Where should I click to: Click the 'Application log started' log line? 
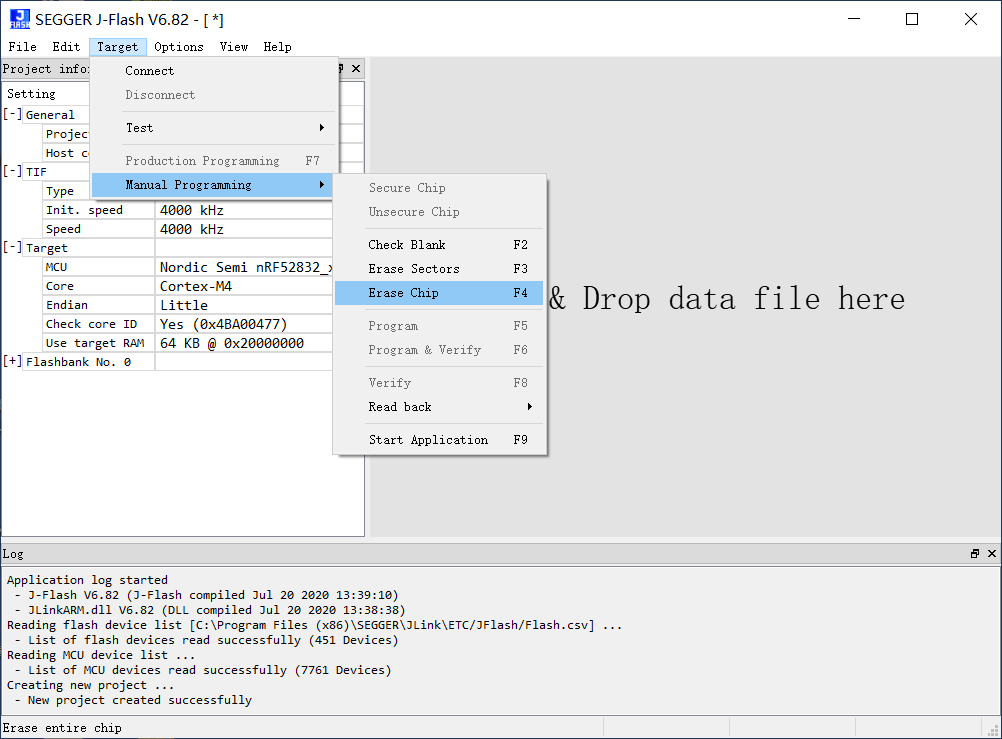(x=87, y=580)
